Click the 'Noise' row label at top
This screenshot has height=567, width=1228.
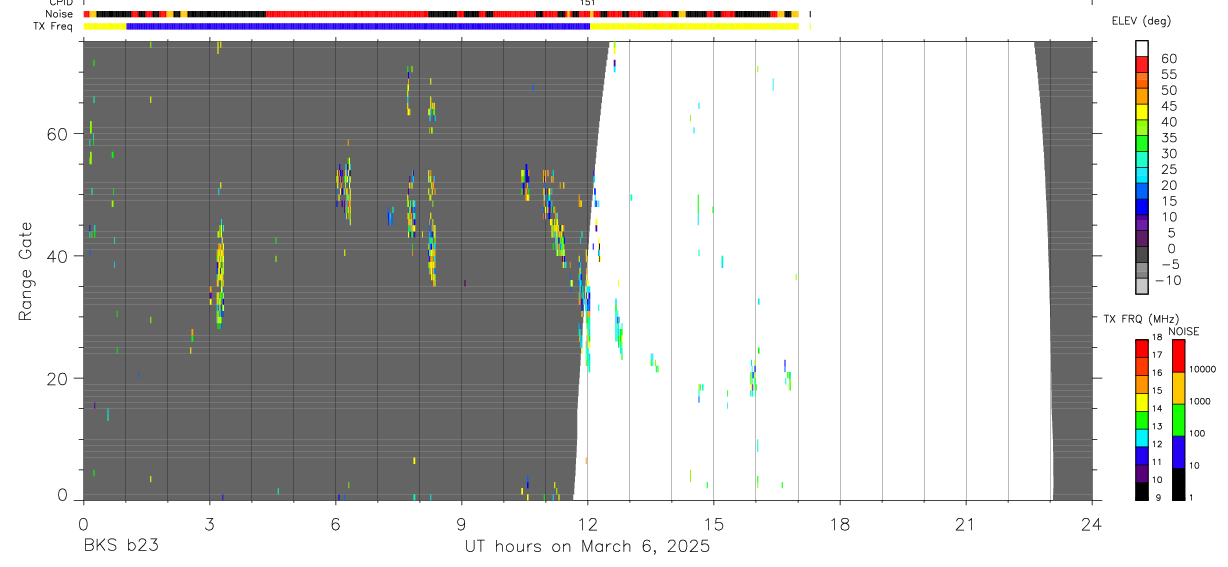(58, 14)
